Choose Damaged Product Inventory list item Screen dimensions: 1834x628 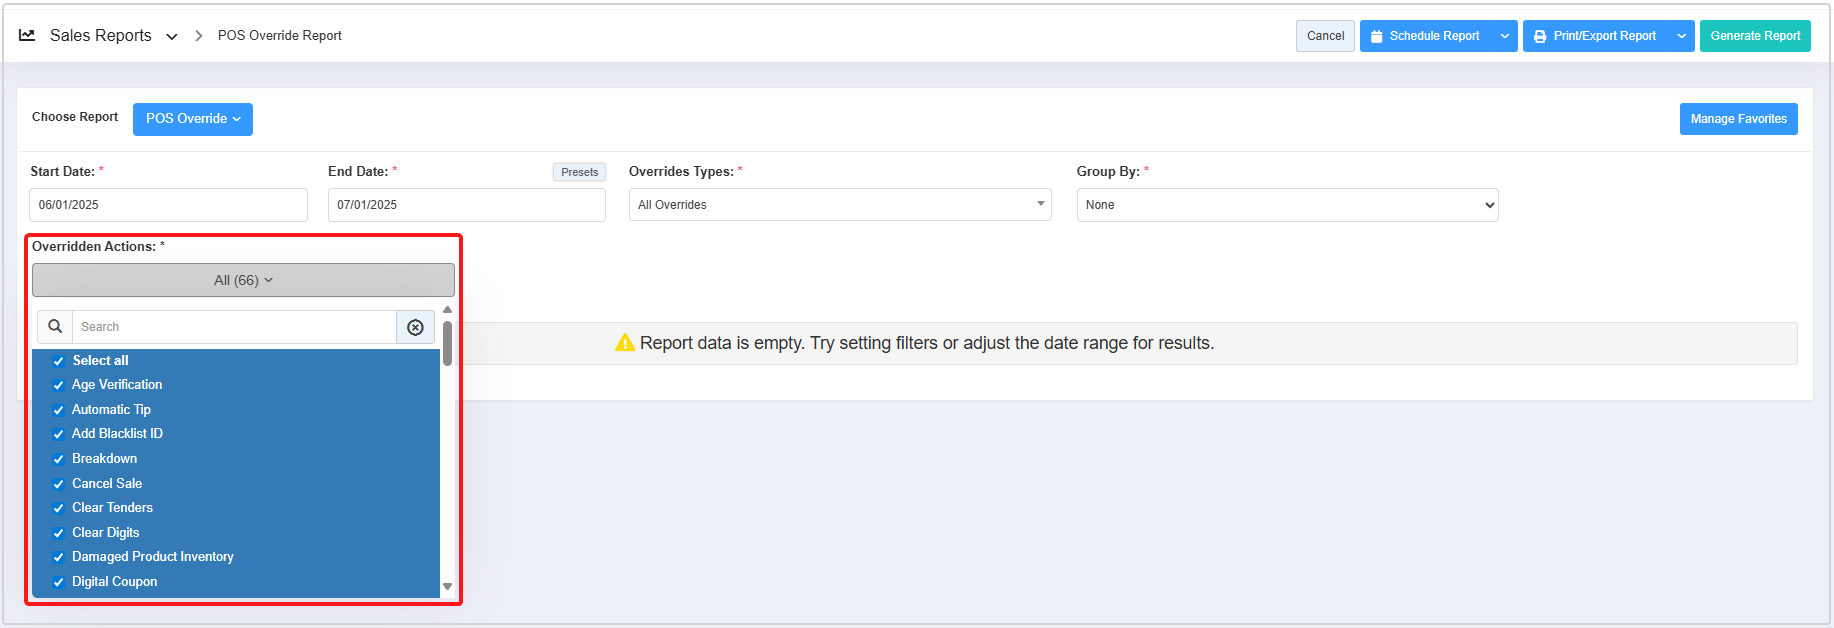[152, 557]
